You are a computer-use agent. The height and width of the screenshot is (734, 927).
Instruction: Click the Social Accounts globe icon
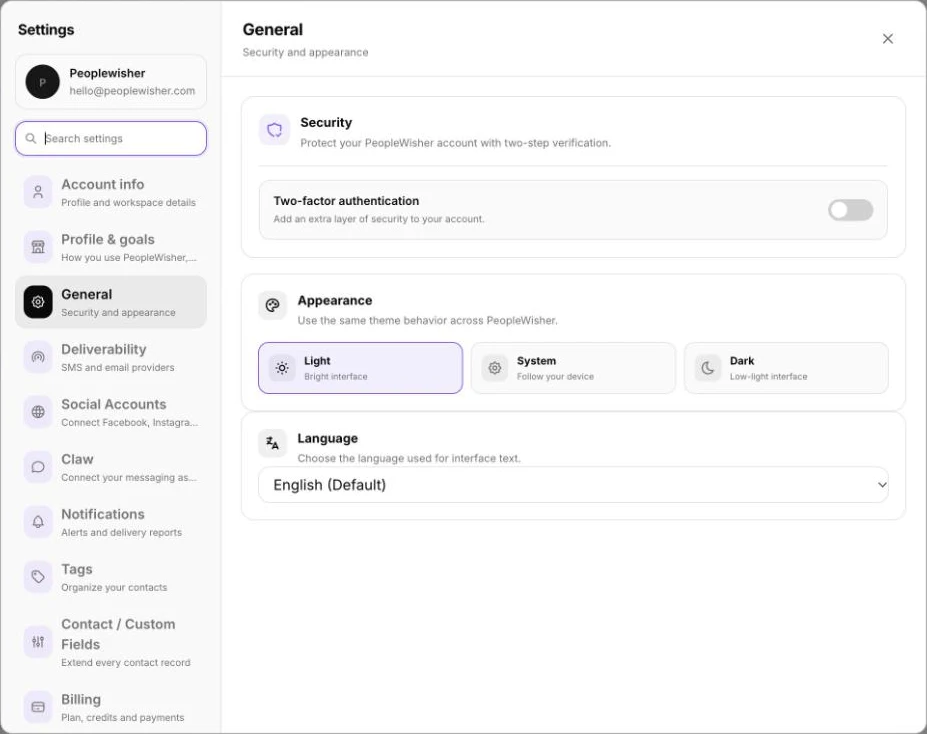point(38,412)
